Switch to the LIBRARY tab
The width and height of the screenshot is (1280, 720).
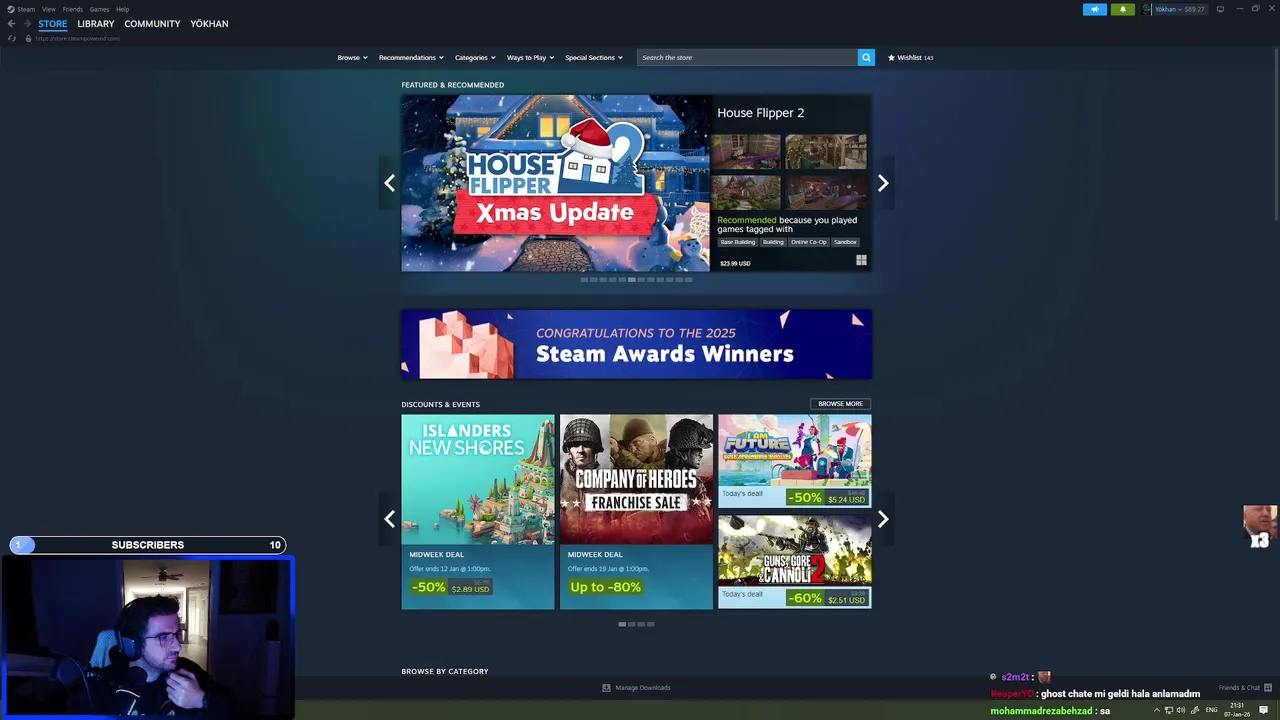tap(96, 23)
